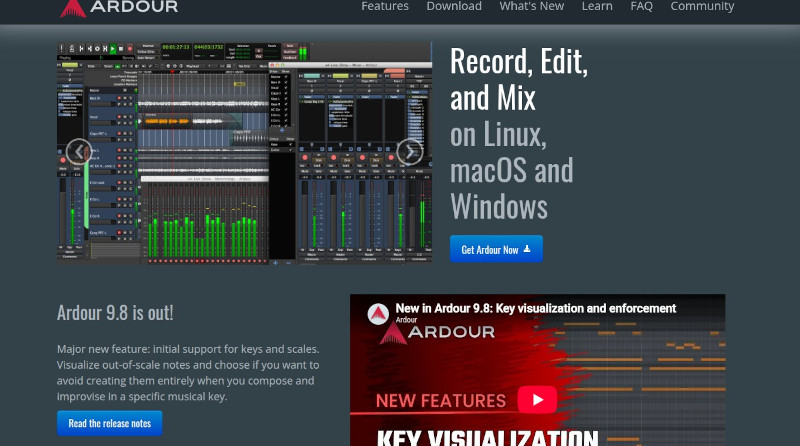Viewport: 800px width, 446px height.
Task: Open the Learn menu item
Action: click(x=597, y=6)
